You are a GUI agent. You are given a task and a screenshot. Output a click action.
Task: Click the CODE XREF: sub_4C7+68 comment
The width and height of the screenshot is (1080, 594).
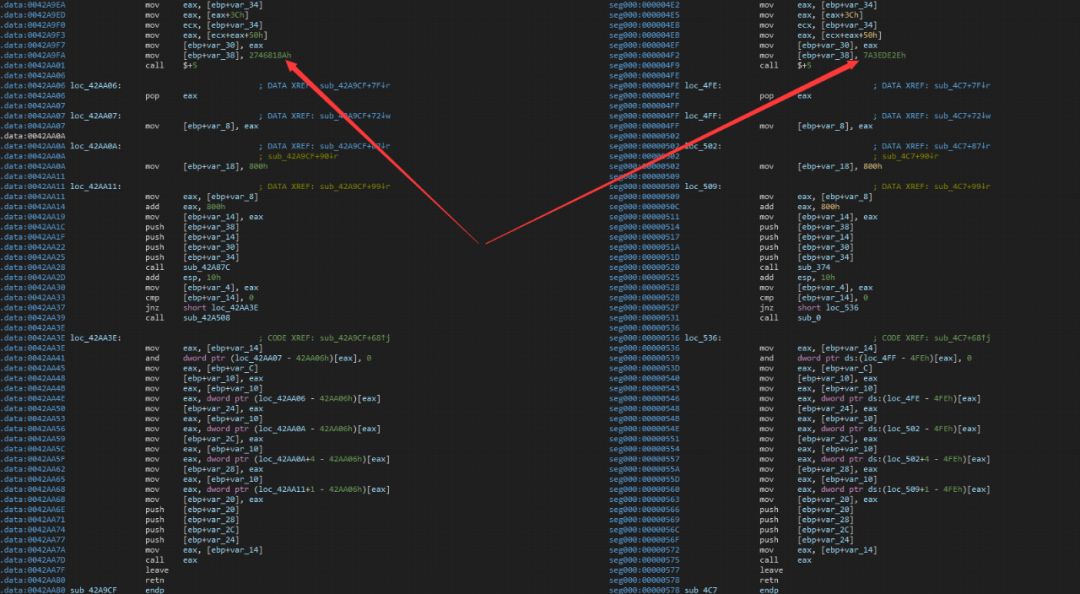tap(932, 338)
